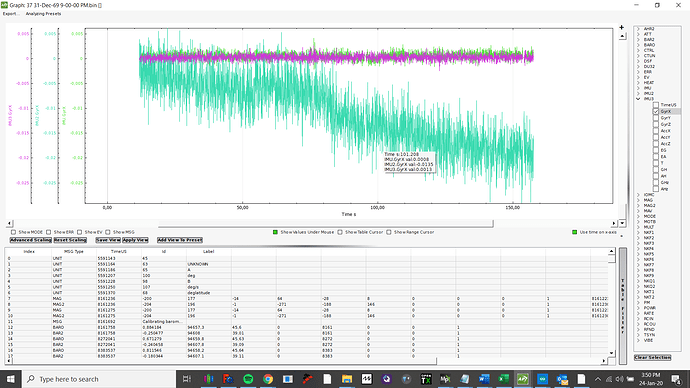Click the graph horizontal scrollbar thumb
The width and height of the screenshot is (690, 388).
[325, 223]
